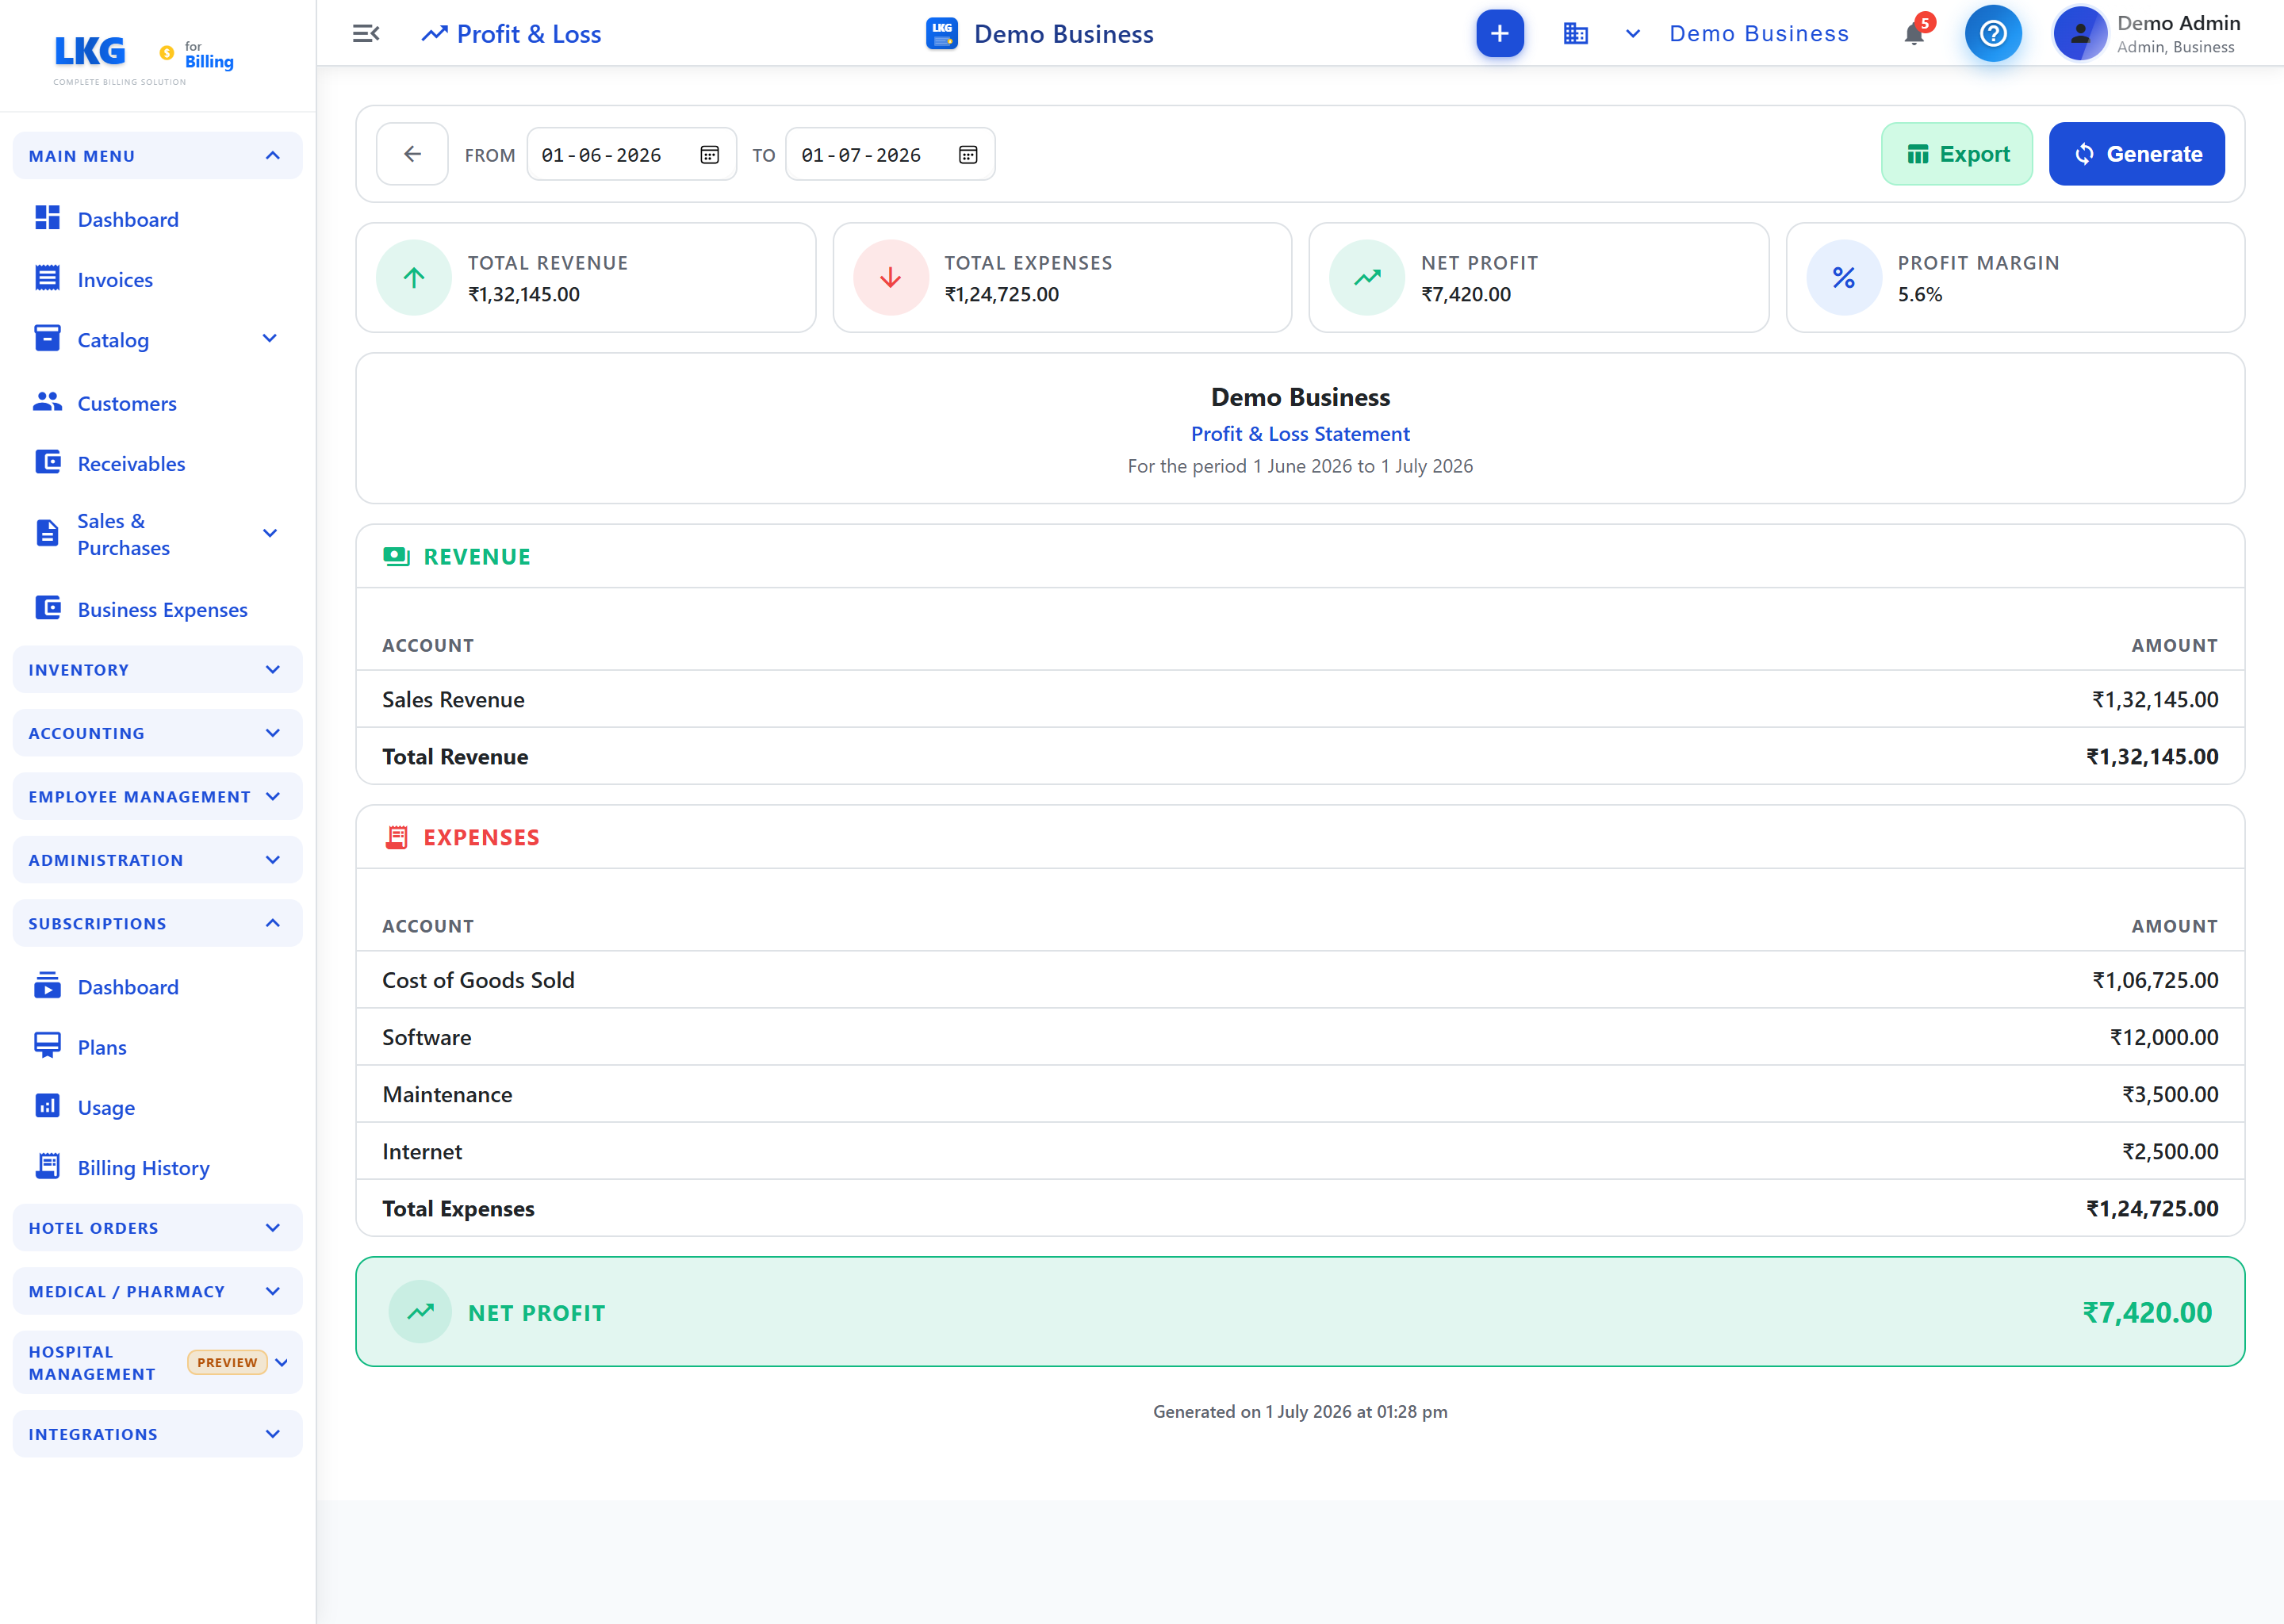Click the back arrow button
This screenshot has width=2284, height=1624.
tap(412, 154)
